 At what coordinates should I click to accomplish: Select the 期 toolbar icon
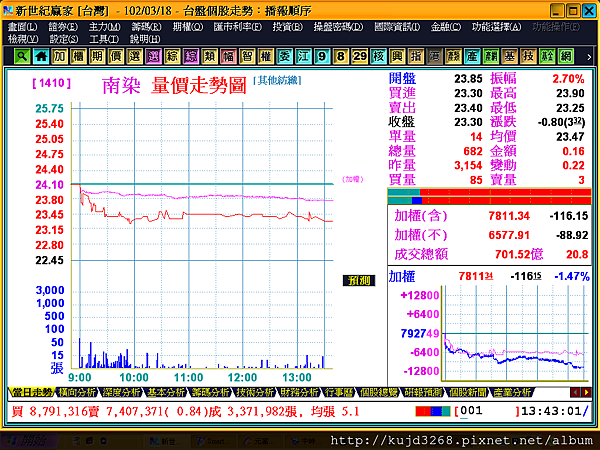(97, 57)
